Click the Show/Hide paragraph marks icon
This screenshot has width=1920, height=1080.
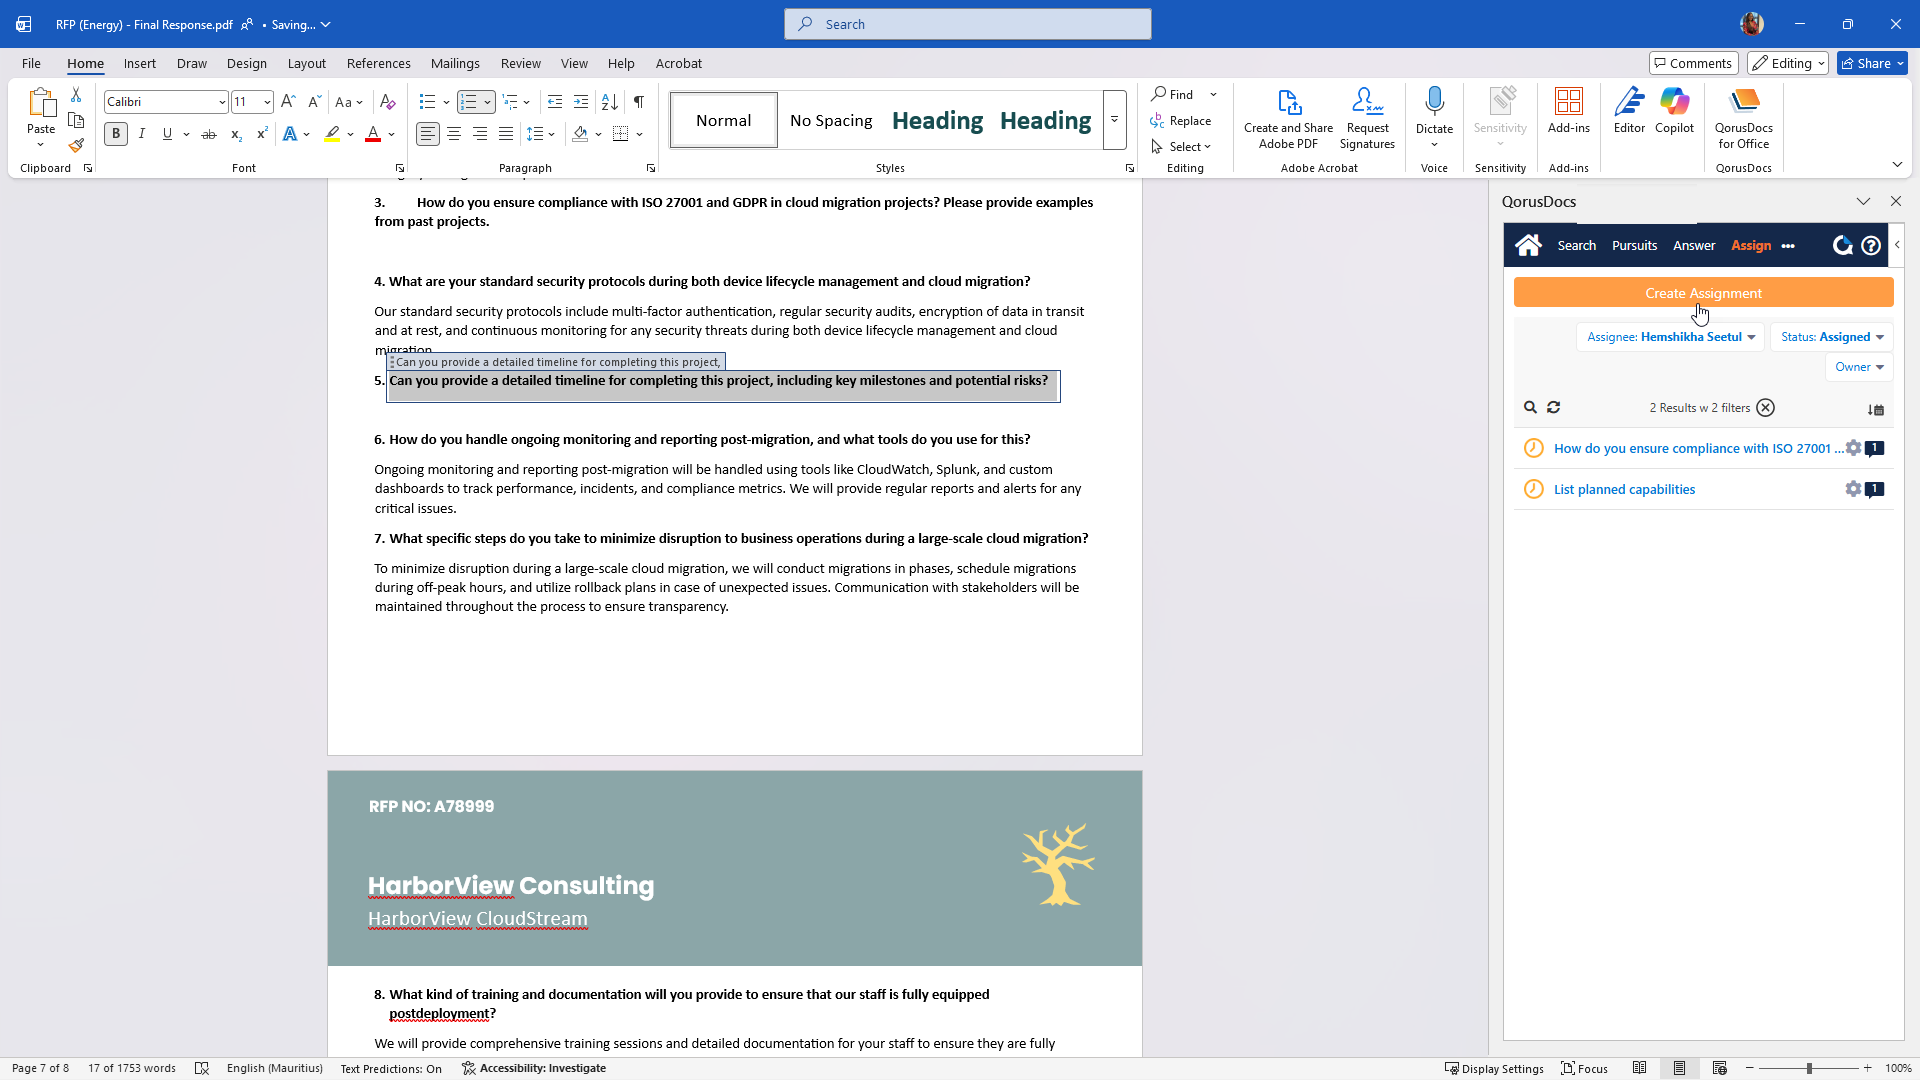click(639, 102)
